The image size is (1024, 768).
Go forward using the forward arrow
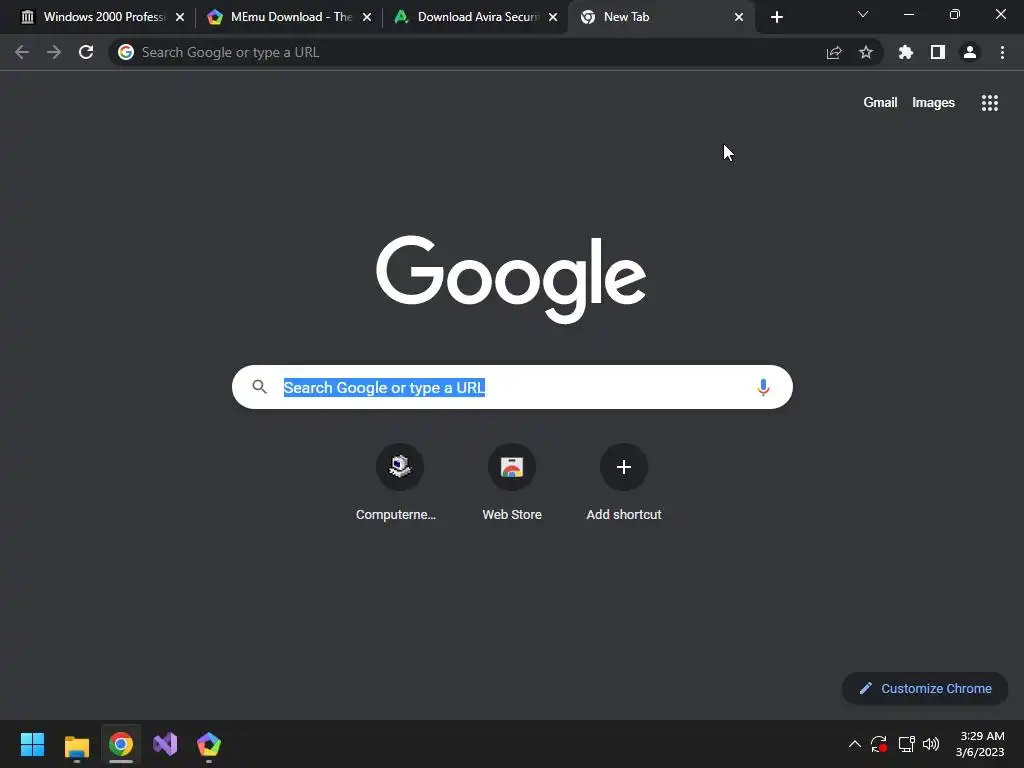pyautogui.click(x=54, y=52)
